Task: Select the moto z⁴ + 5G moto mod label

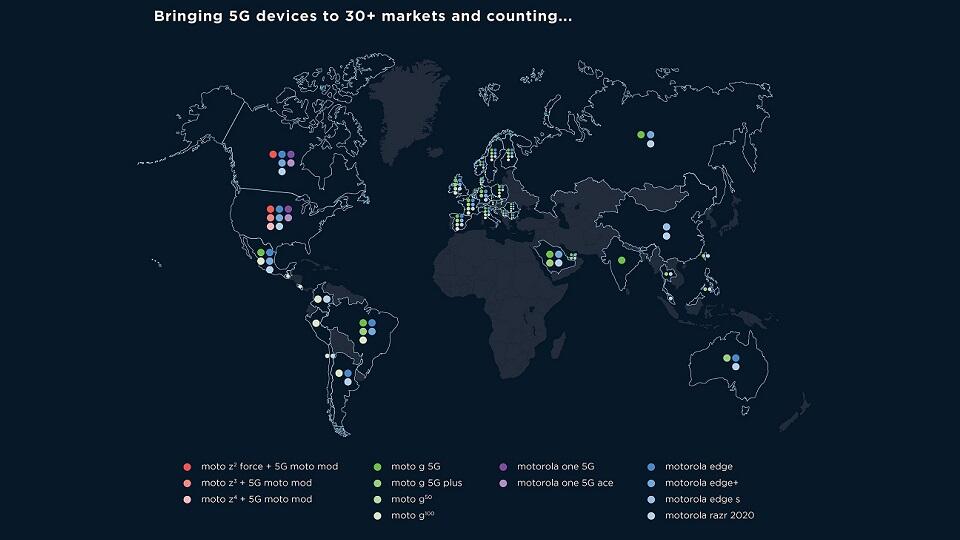Action: coord(256,498)
